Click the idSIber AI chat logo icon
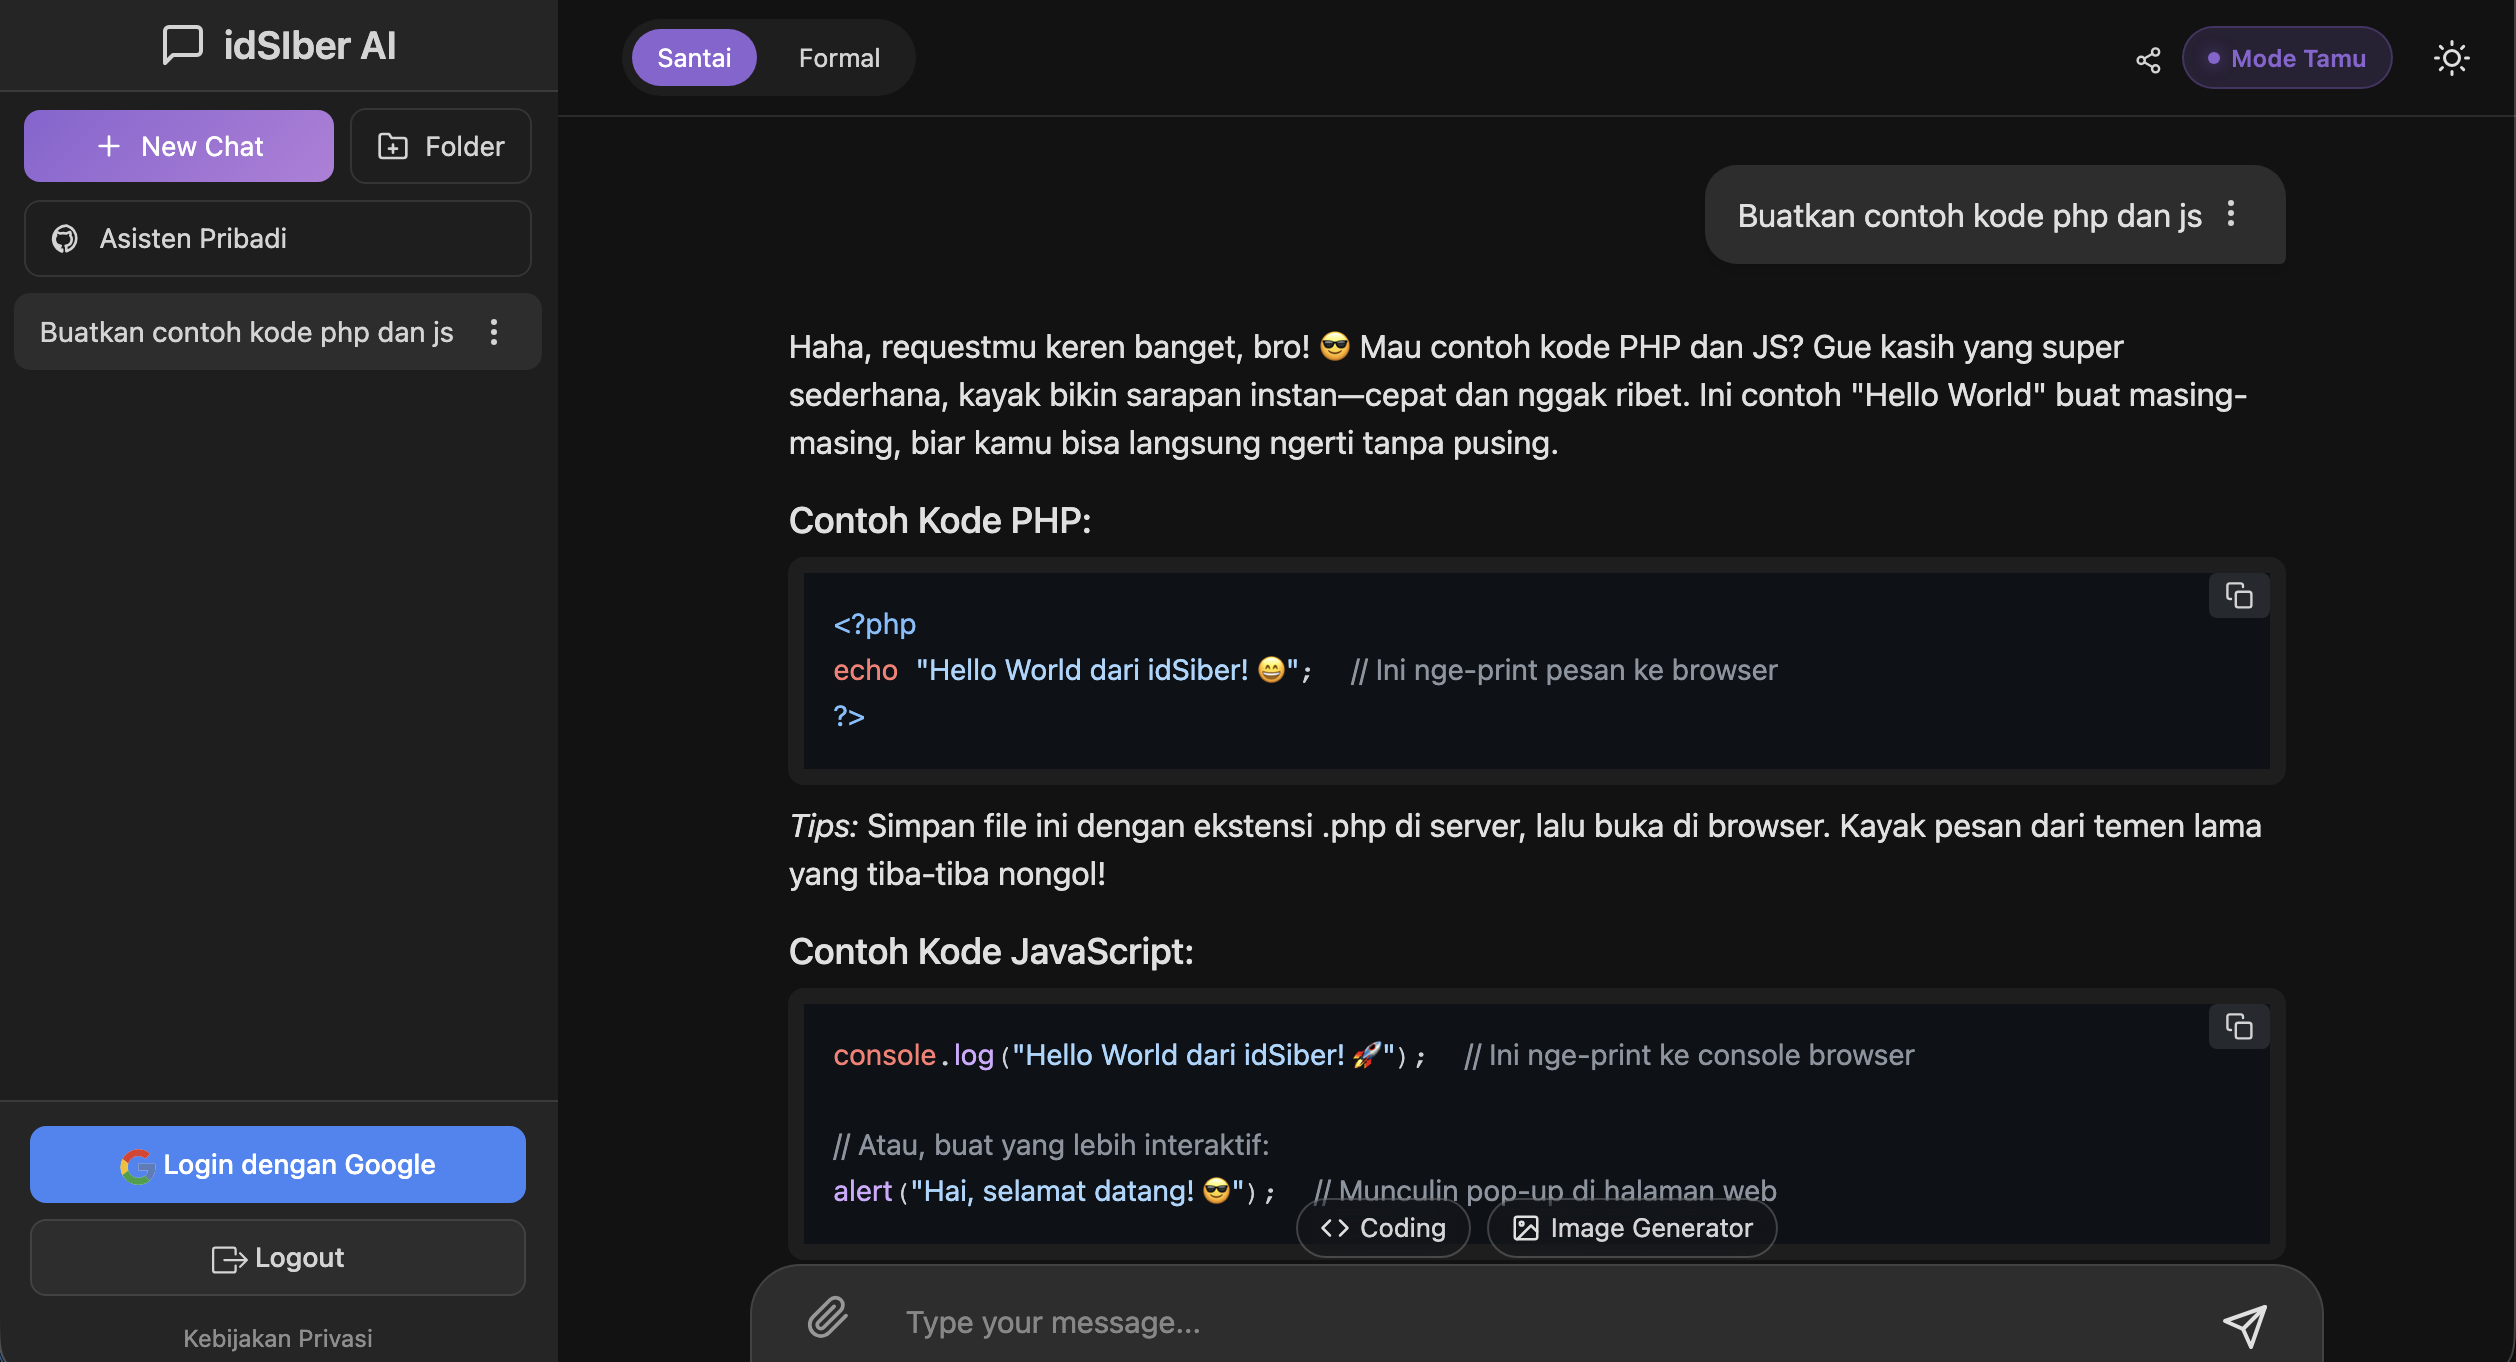Screen dimensions: 2516x1362 (183, 45)
